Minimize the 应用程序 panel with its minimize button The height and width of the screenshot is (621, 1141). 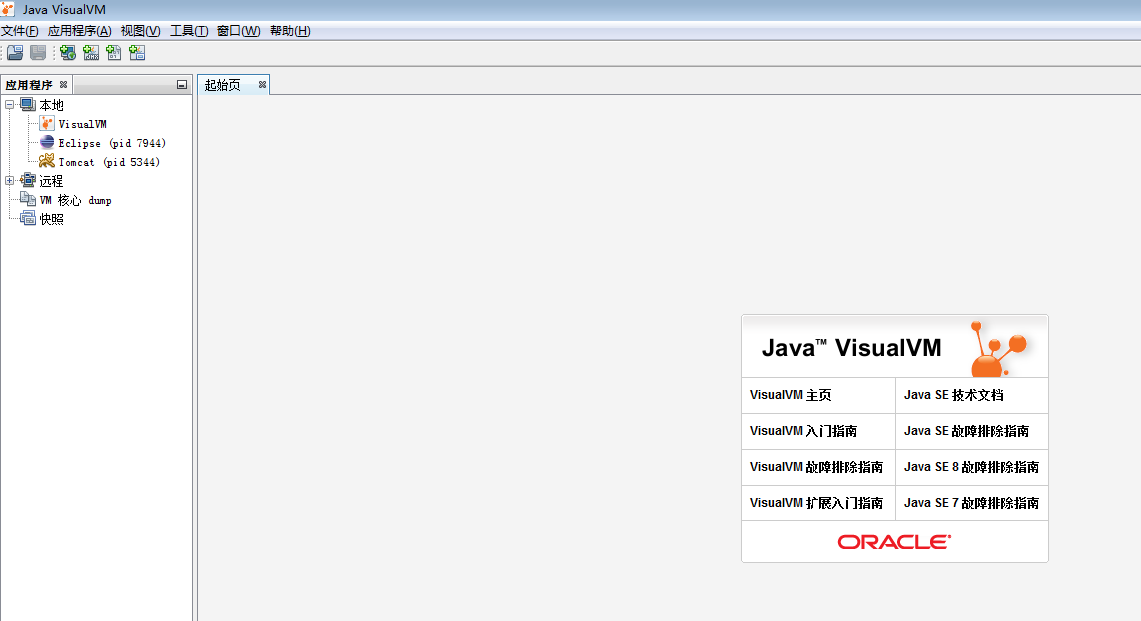pos(182,85)
